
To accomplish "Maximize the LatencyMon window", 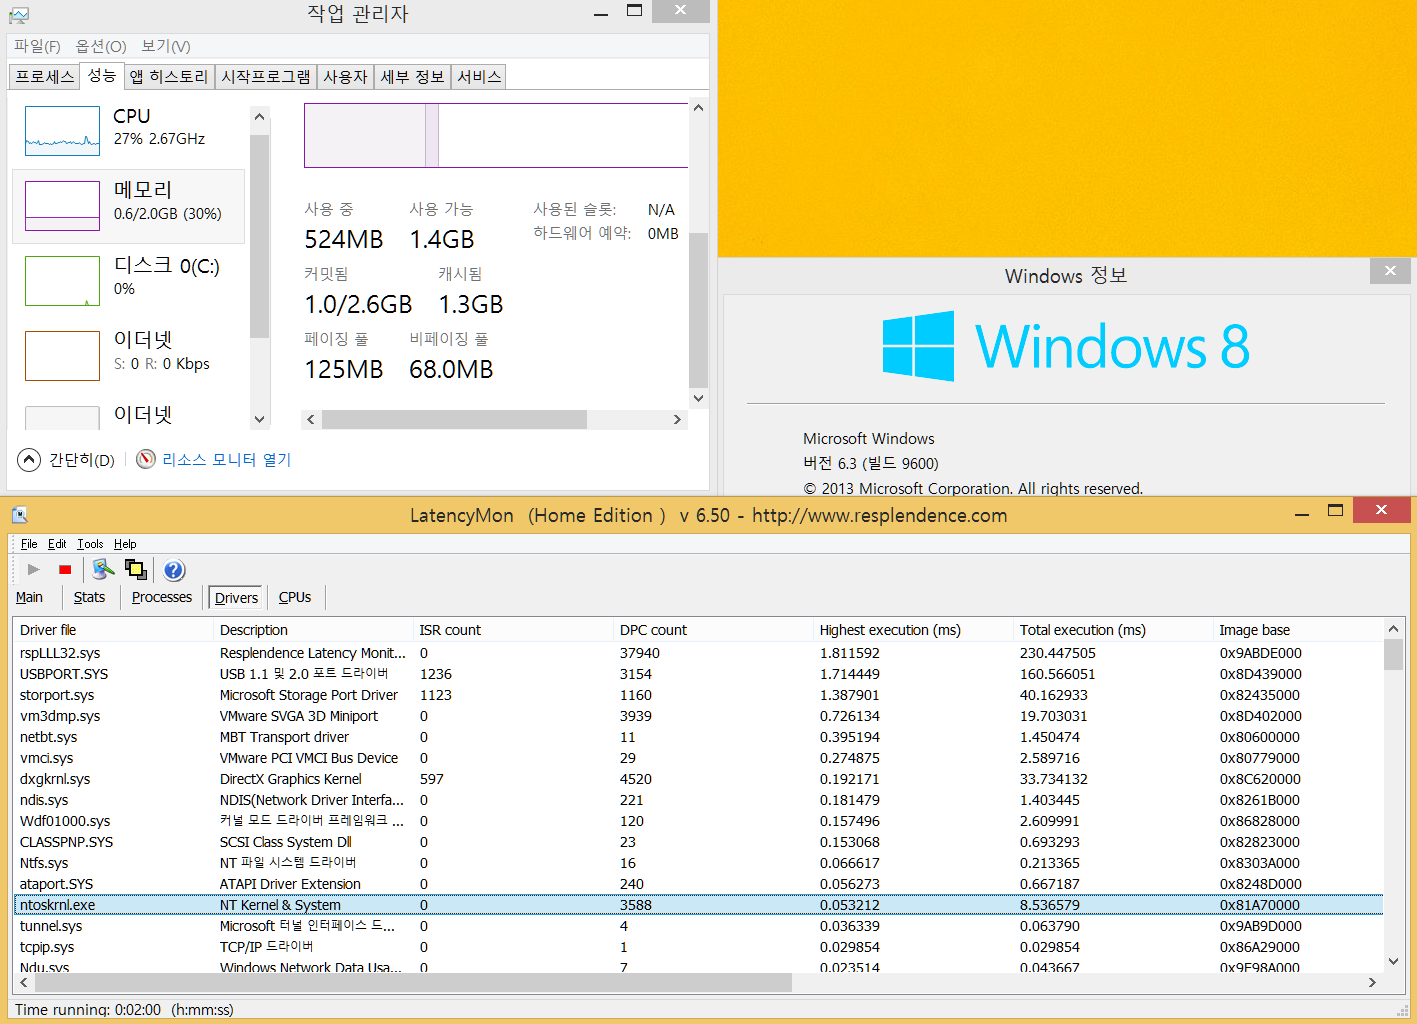I will coord(1335,510).
